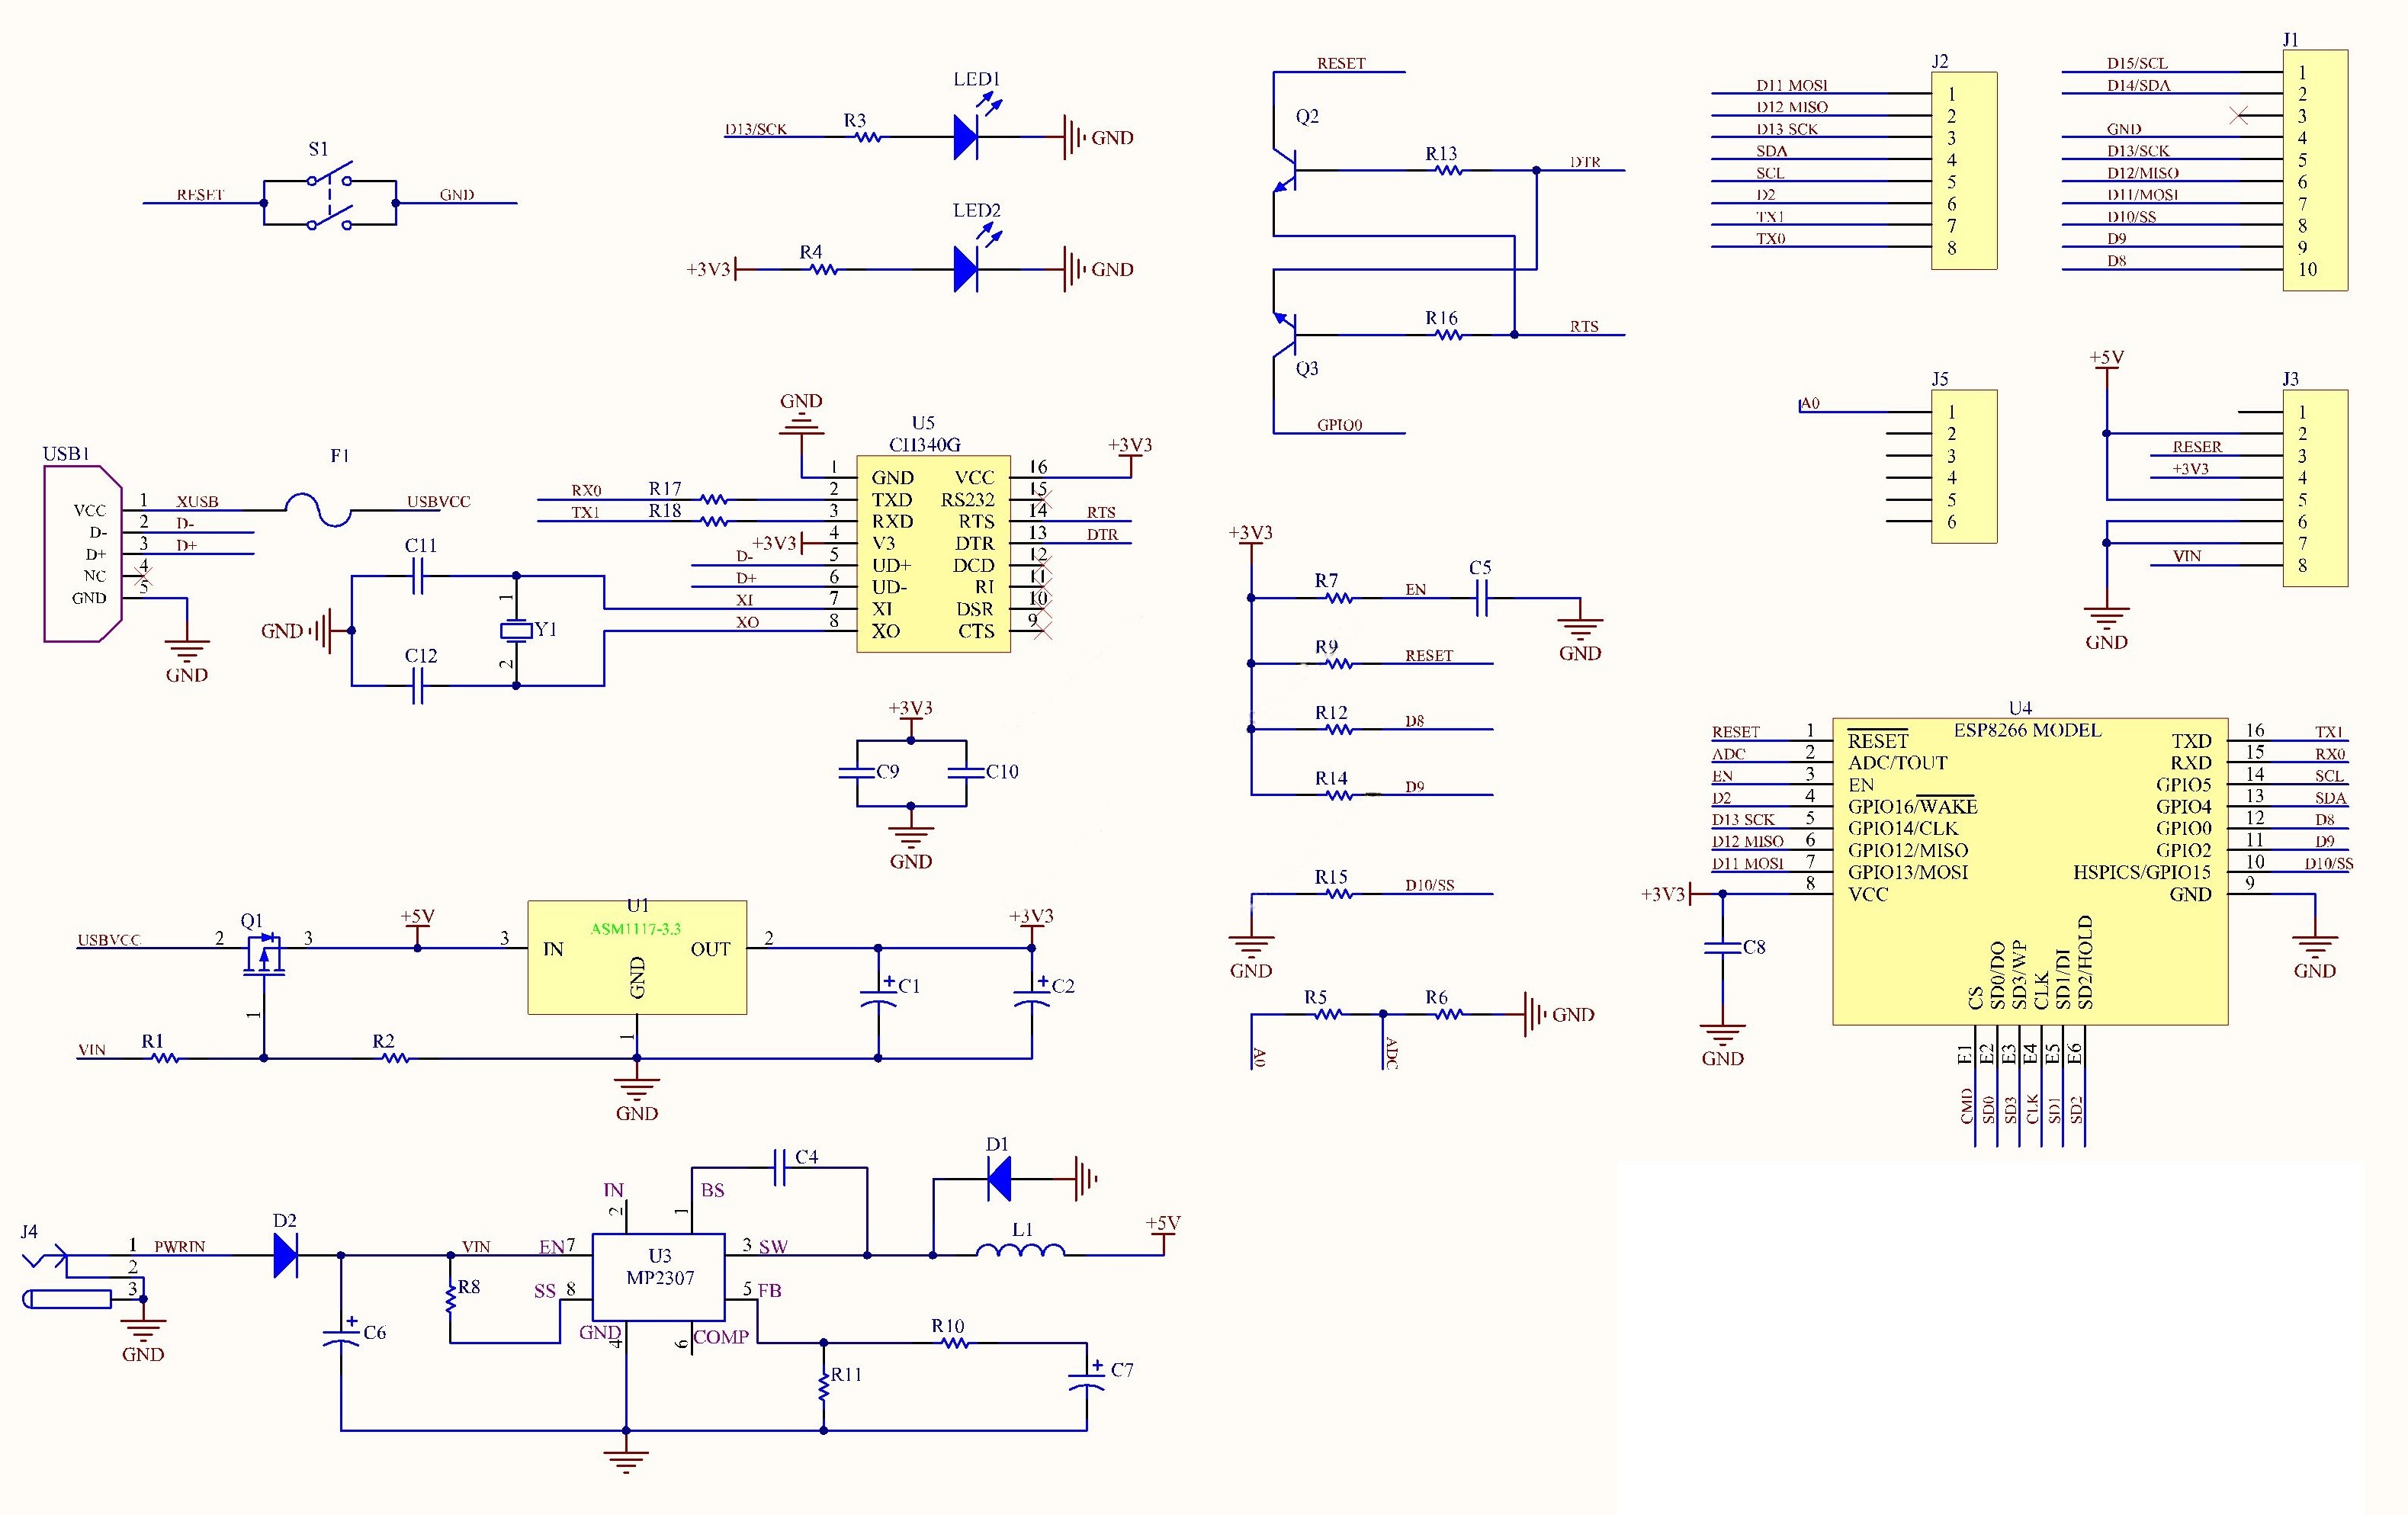Click capacitor C12 symbol

pos(418,686)
